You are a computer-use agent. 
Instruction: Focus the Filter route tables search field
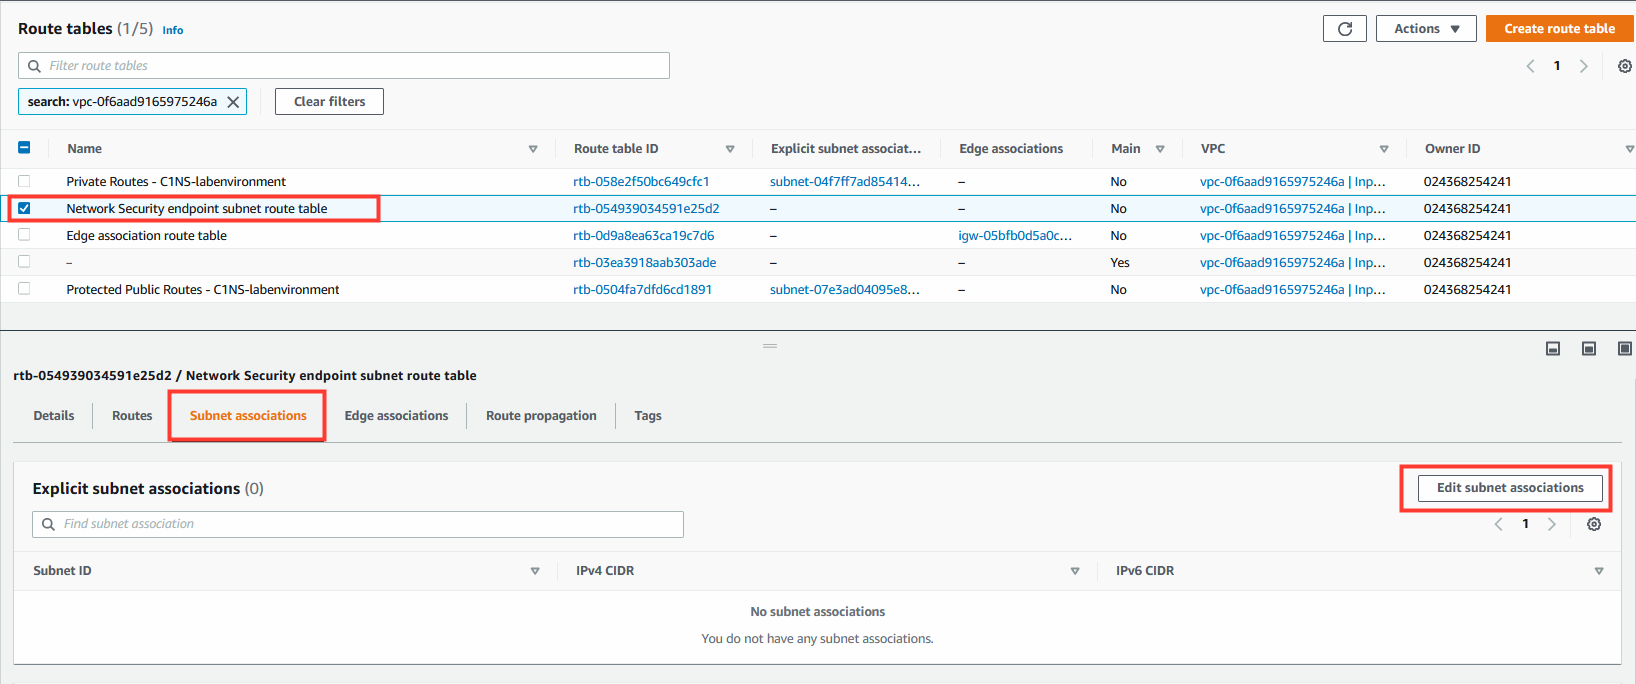click(x=344, y=66)
